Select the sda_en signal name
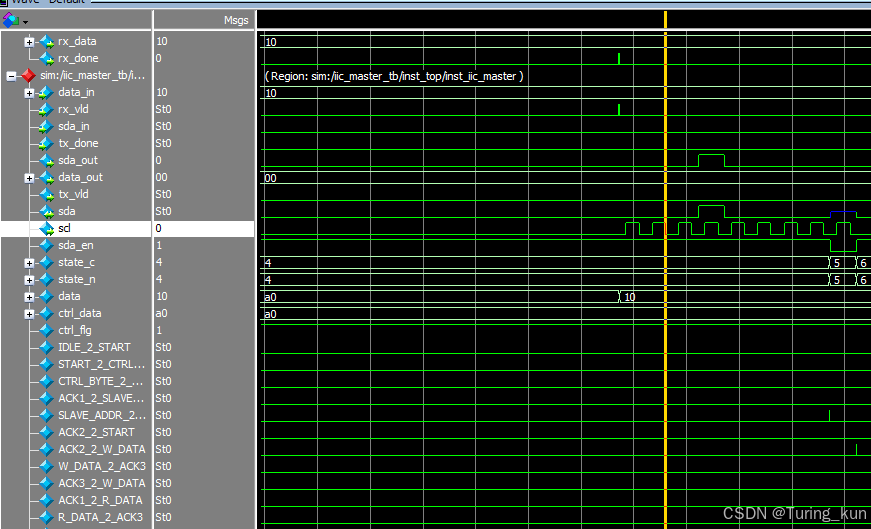The width and height of the screenshot is (871, 529). pyautogui.click(x=76, y=246)
